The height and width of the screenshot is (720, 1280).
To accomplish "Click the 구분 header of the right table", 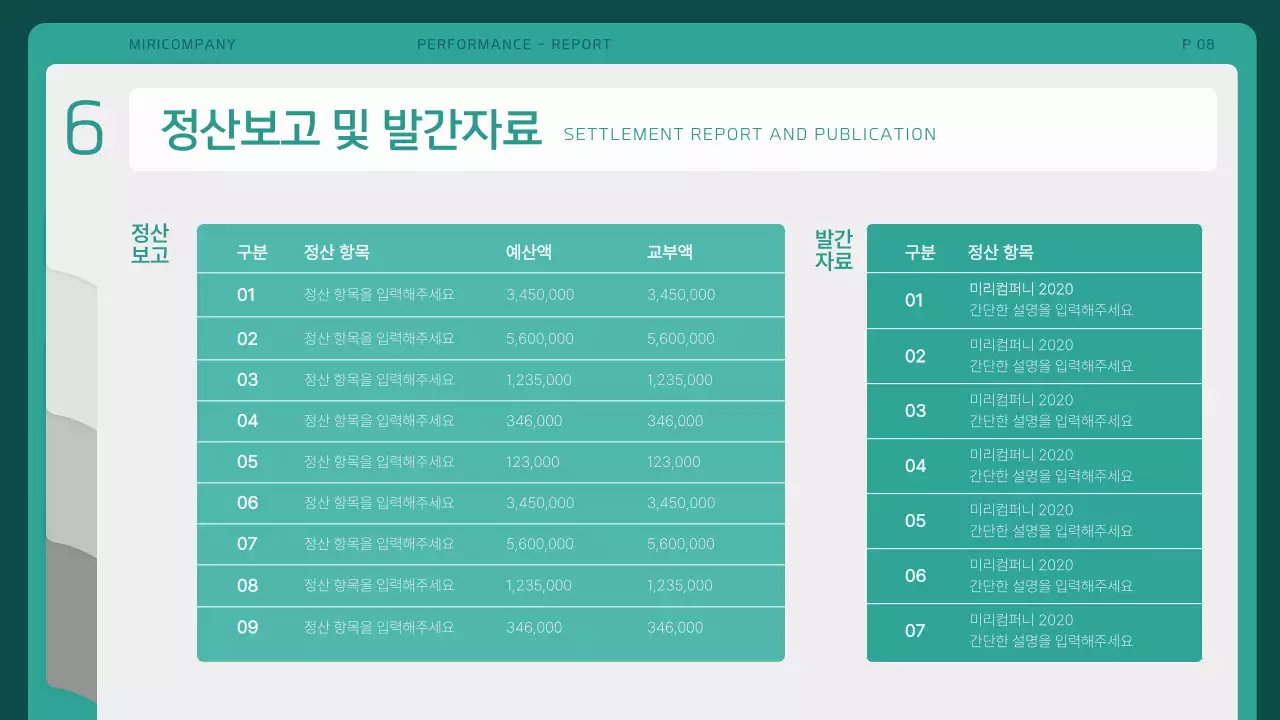I will 920,252.
